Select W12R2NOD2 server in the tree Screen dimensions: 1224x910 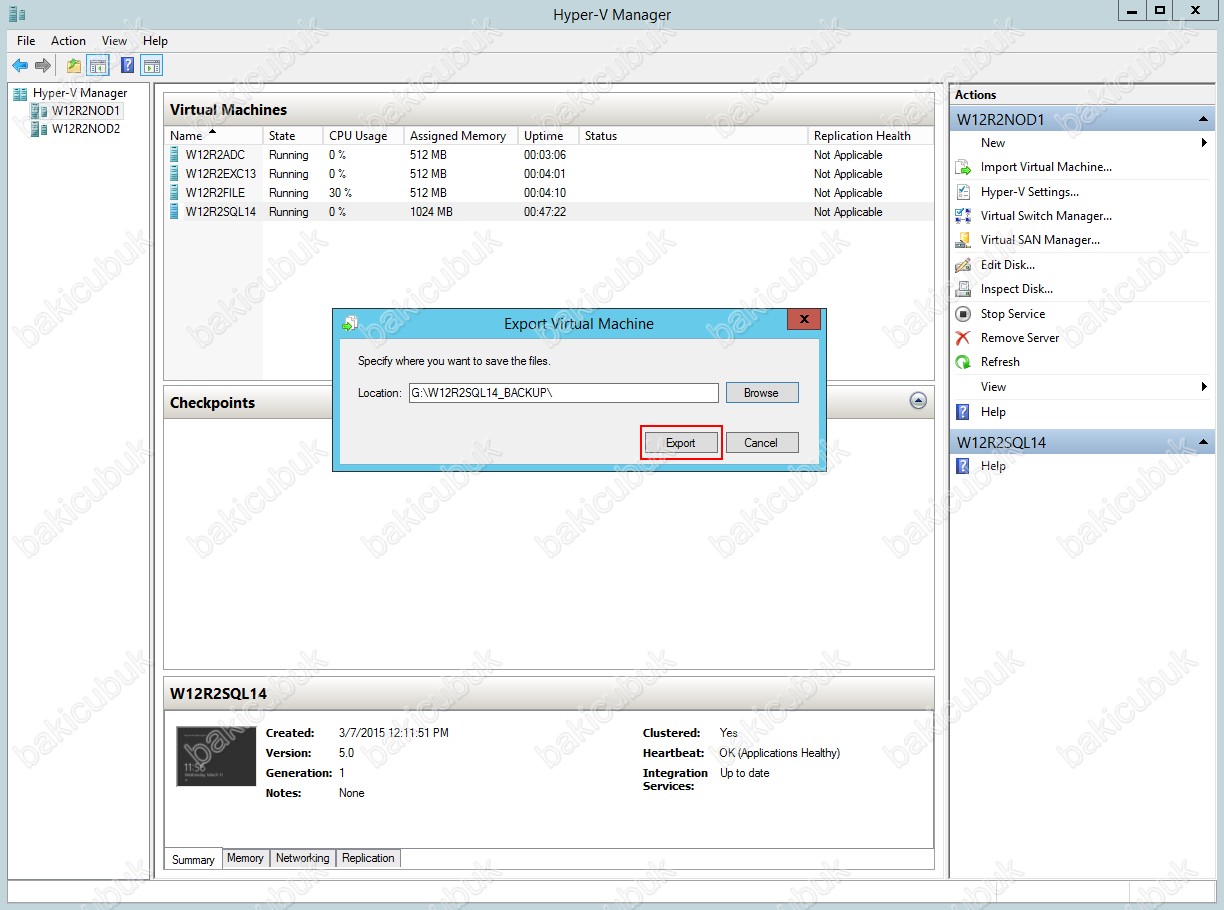click(86, 129)
